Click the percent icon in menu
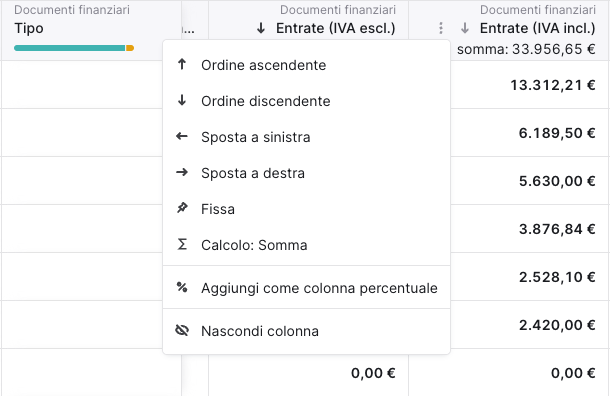This screenshot has width=610, height=396. click(182, 287)
